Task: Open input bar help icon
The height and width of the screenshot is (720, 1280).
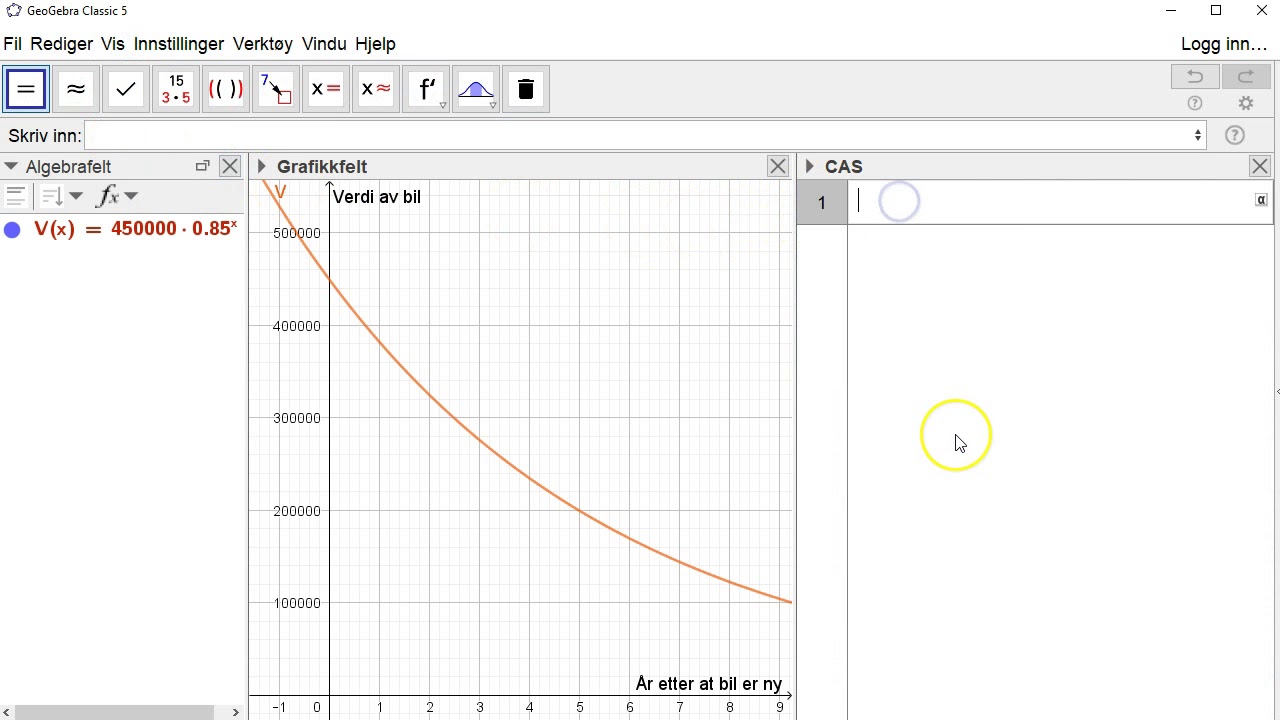Action: coord(1235,135)
